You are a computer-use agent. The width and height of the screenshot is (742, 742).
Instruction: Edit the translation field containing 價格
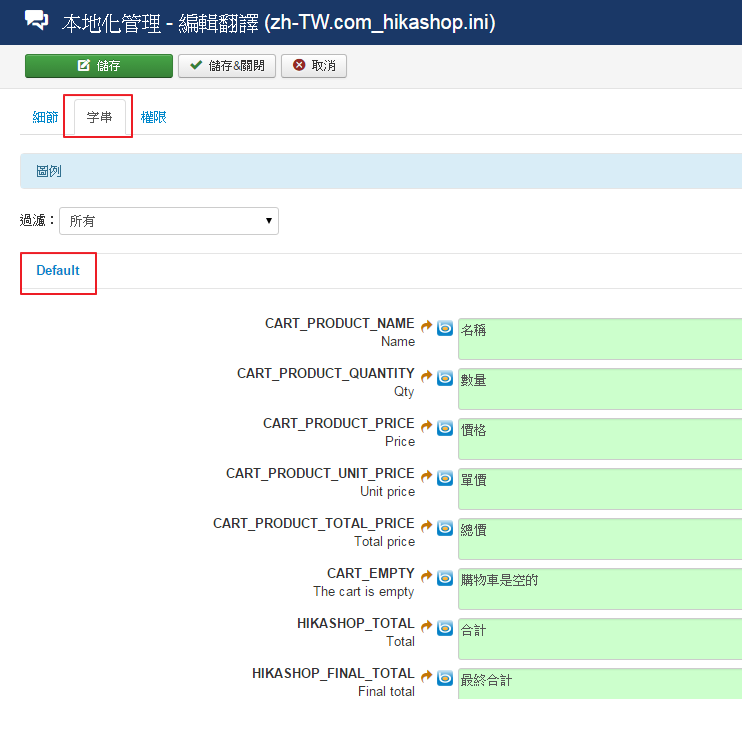pos(600,439)
